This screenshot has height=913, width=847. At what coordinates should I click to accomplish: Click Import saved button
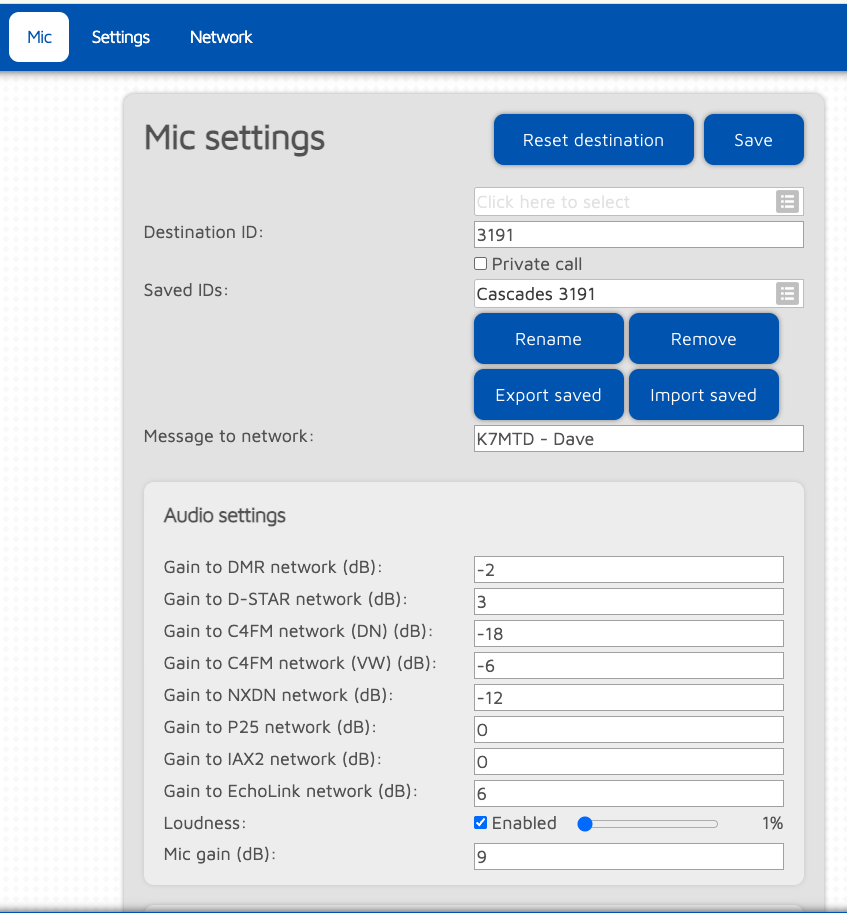click(703, 395)
